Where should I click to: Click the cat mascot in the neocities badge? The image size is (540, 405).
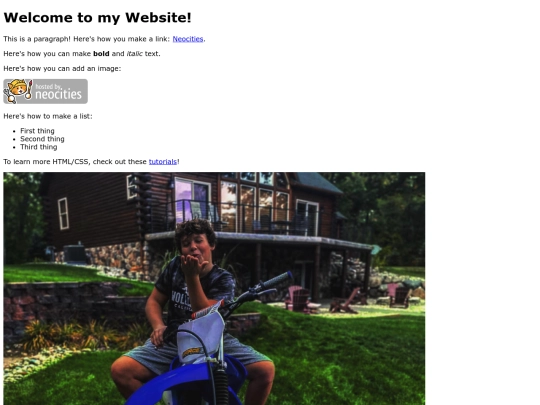coord(18,91)
